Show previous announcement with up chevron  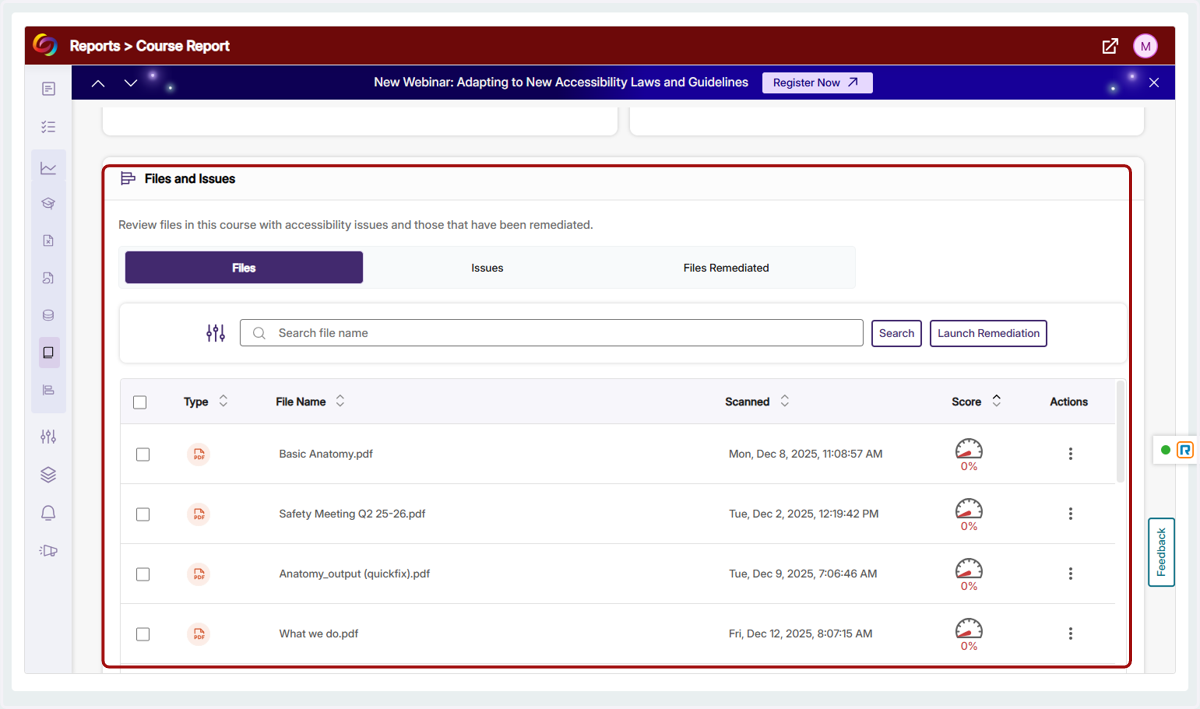click(x=98, y=83)
